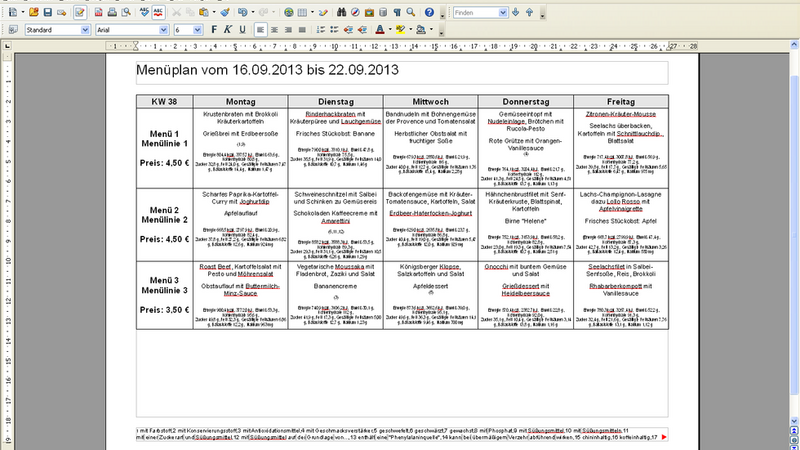Insert a table
The image size is (800, 450).
pos(302,12)
